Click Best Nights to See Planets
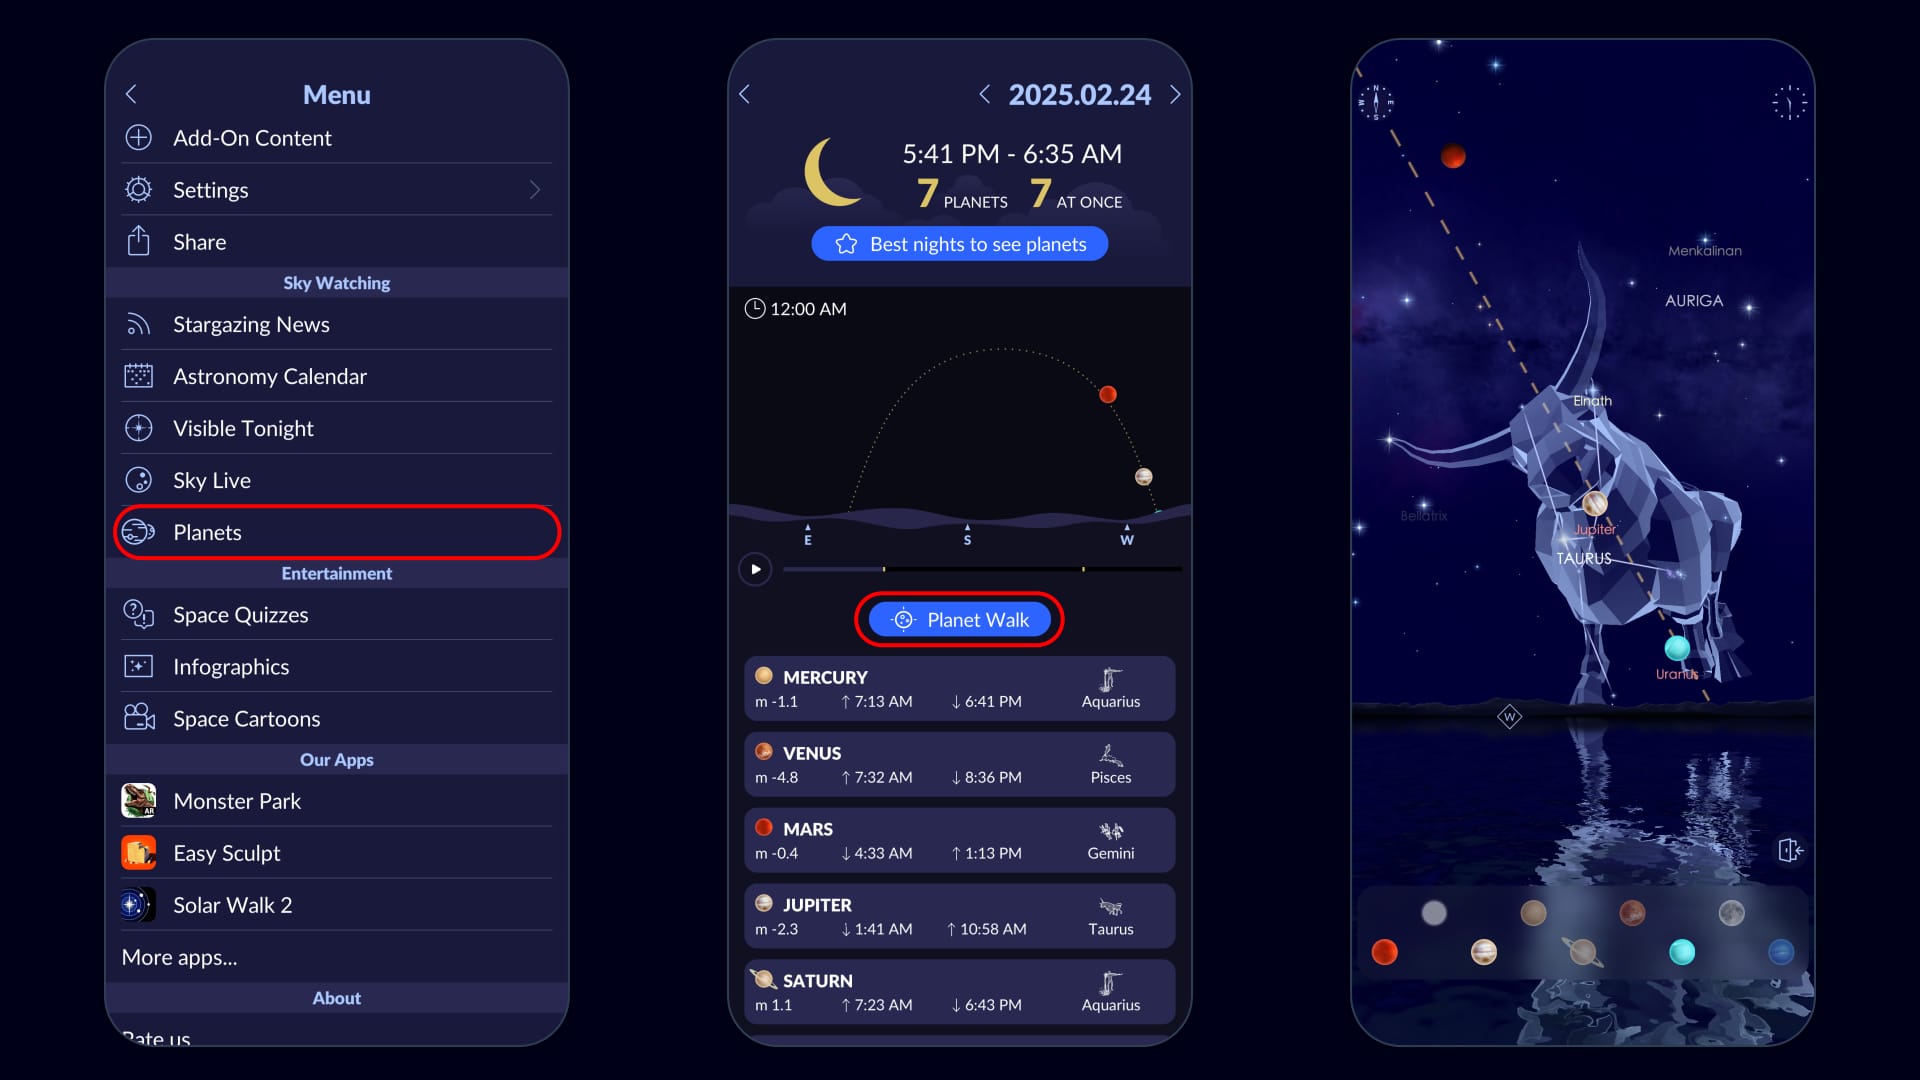 coord(959,243)
